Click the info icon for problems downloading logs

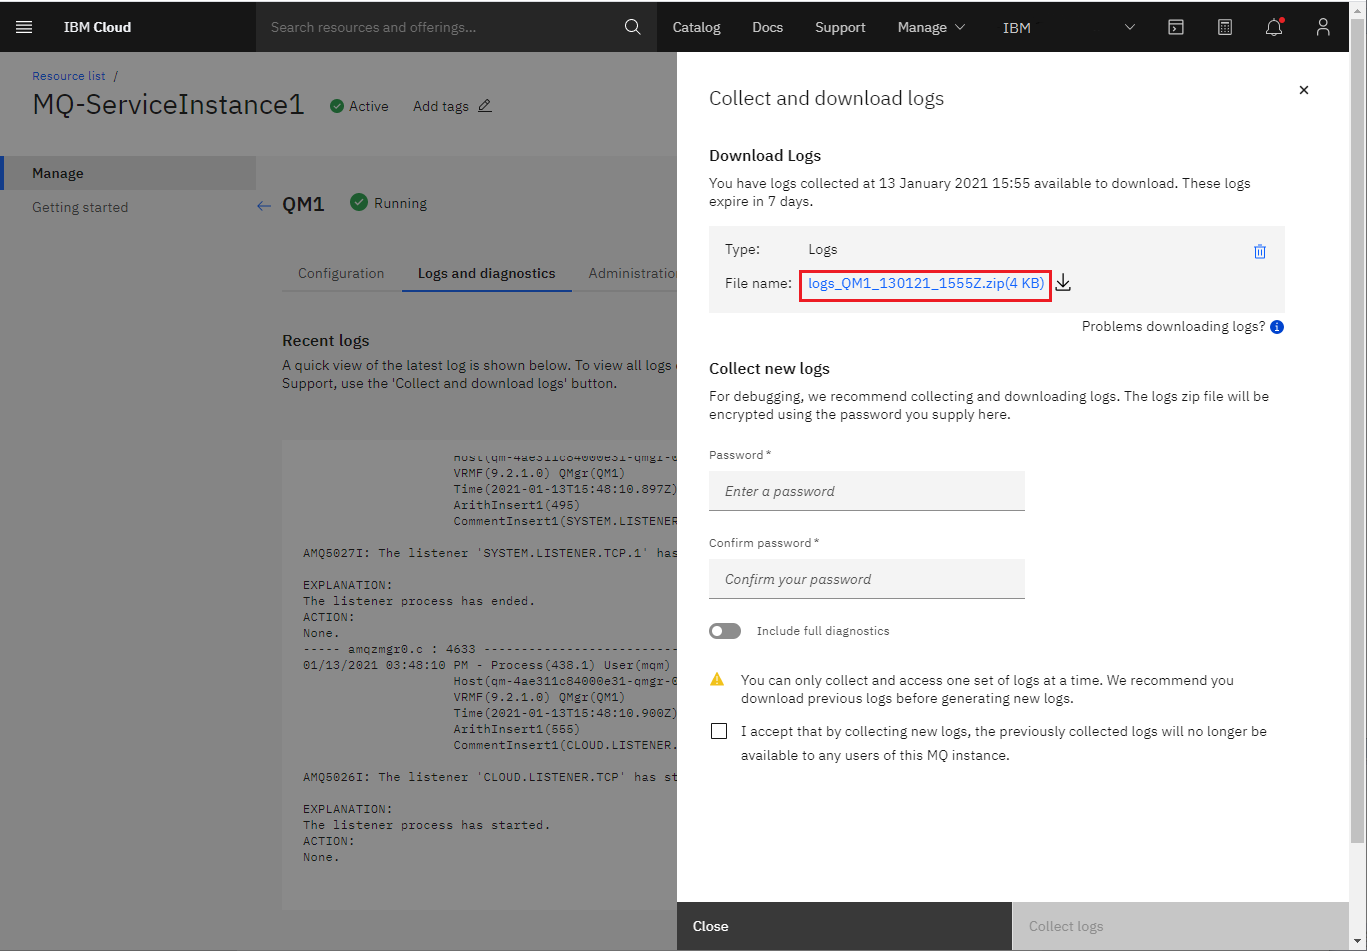(x=1277, y=327)
